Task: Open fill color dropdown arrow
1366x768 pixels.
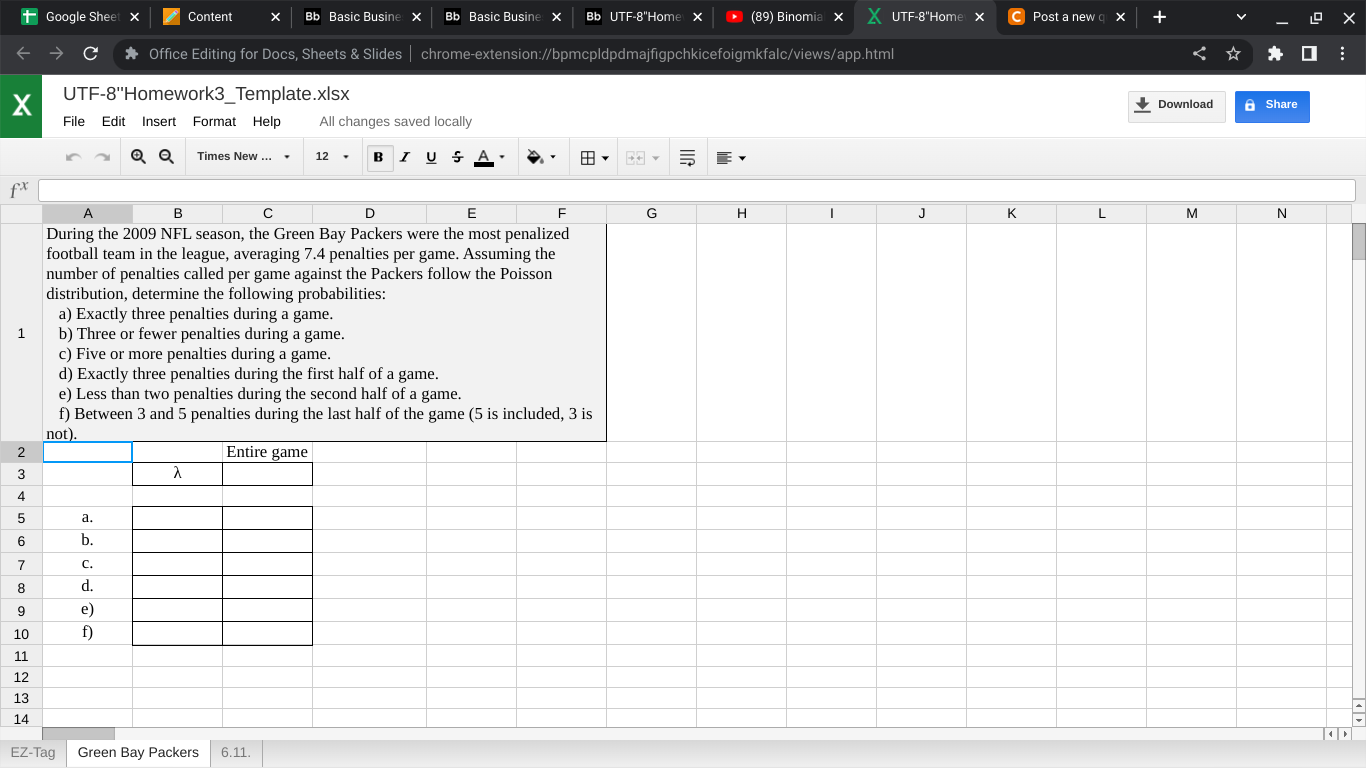Action: tap(553, 157)
